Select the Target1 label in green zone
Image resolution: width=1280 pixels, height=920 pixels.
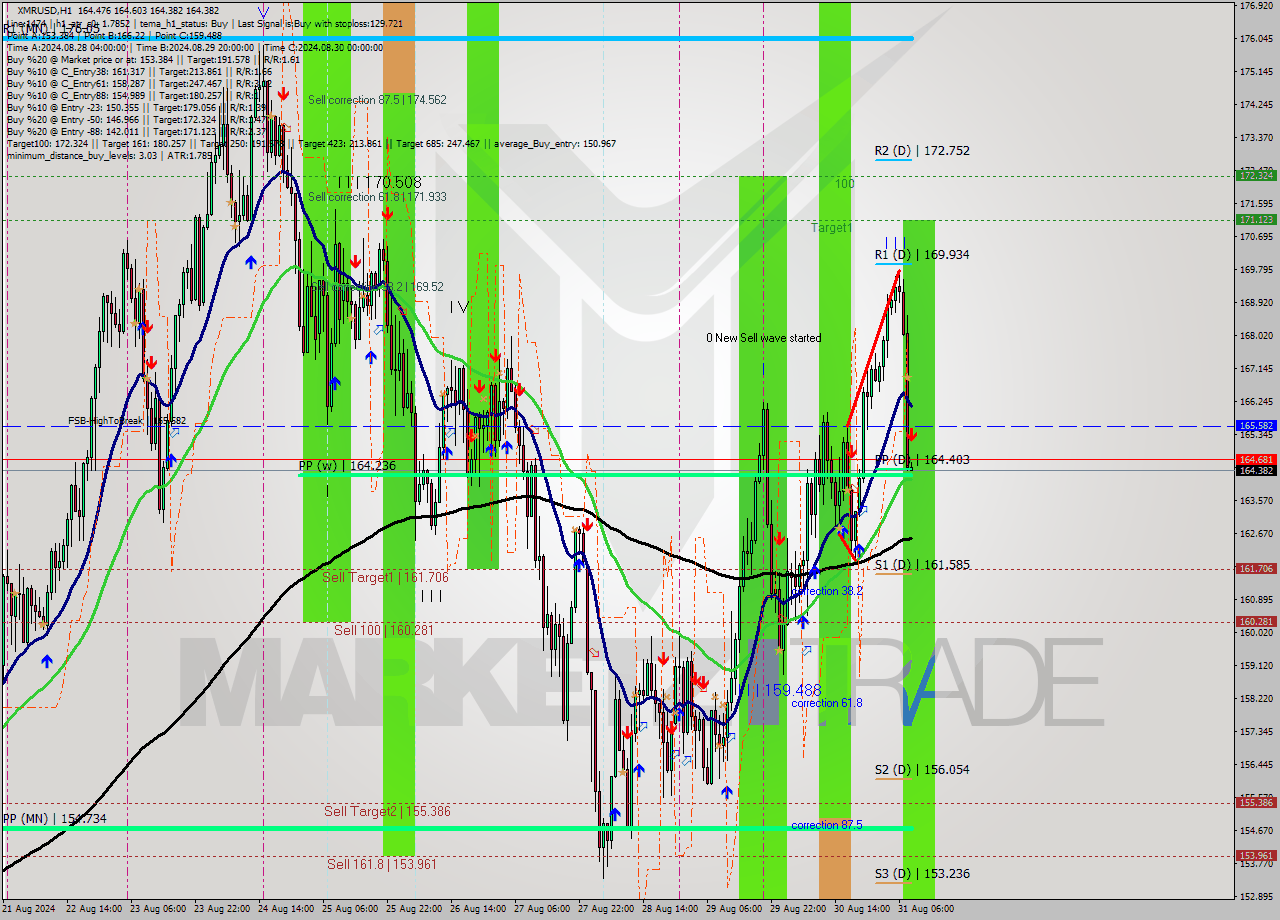coord(832,228)
